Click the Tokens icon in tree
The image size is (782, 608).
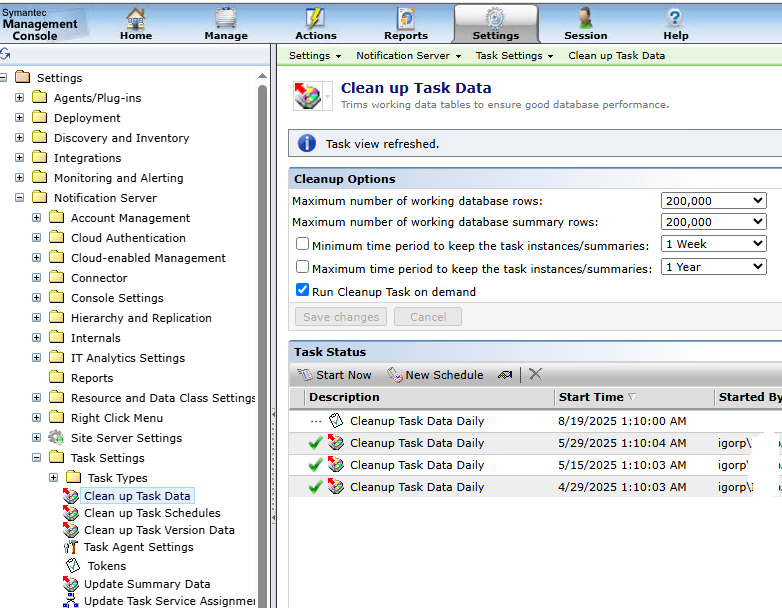(73, 566)
